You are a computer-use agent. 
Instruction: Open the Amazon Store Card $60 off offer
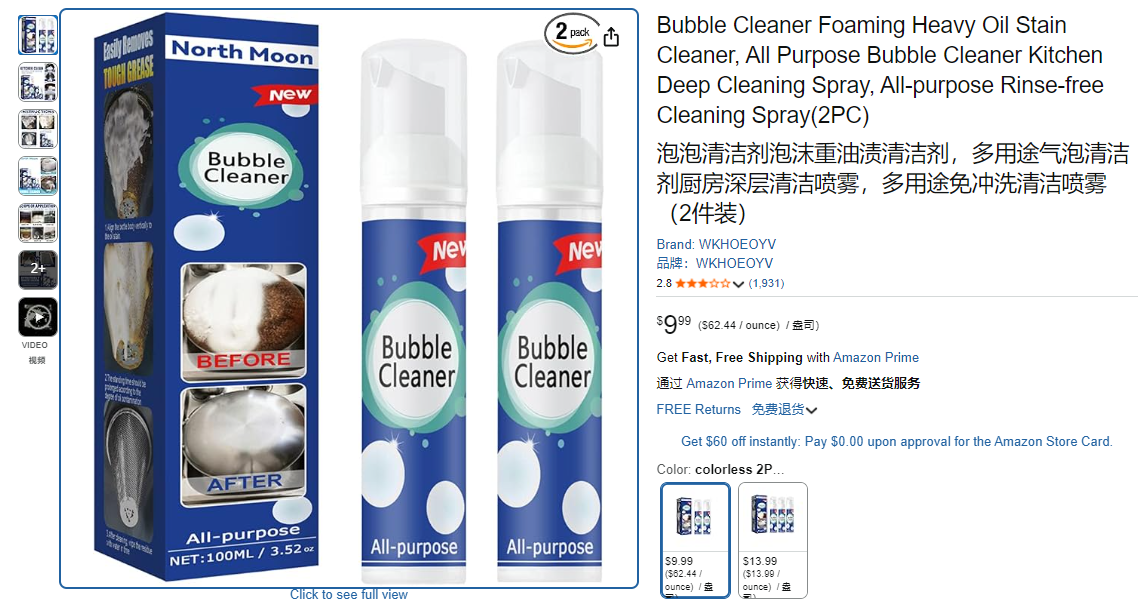[x=896, y=441]
